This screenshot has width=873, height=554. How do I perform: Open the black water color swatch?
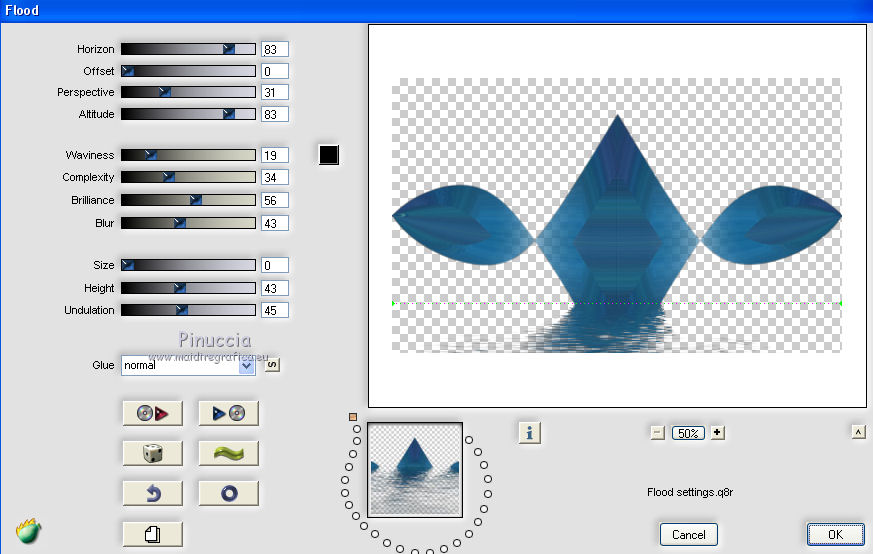[328, 155]
